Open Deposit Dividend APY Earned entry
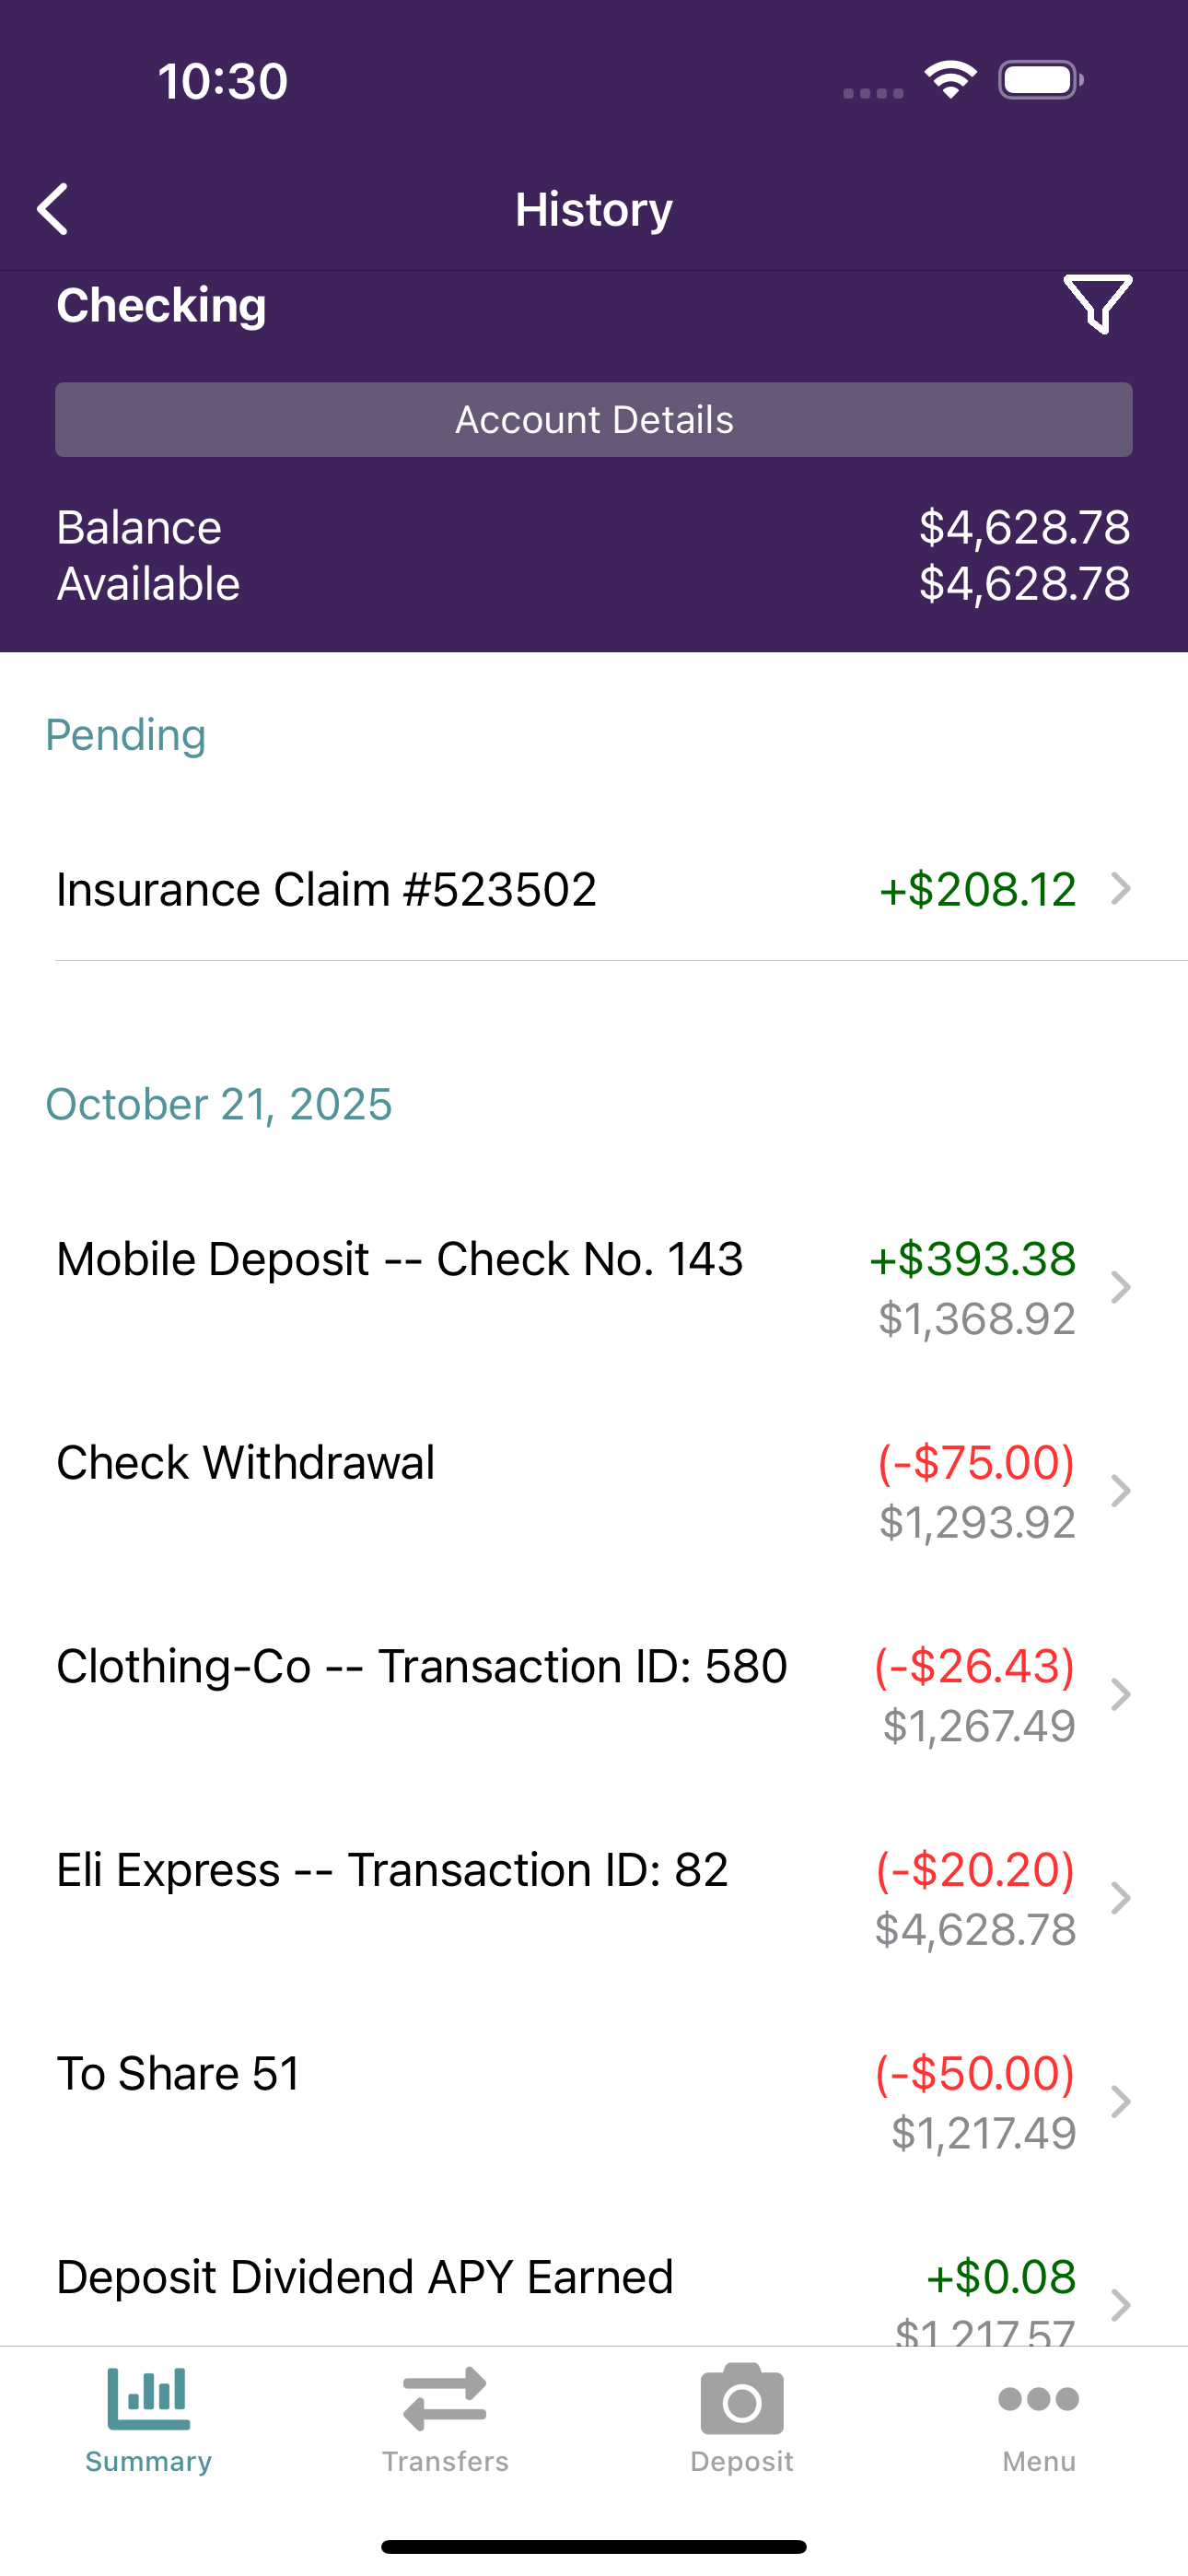Screen dimensions: 1188x2576 (x=594, y=2290)
